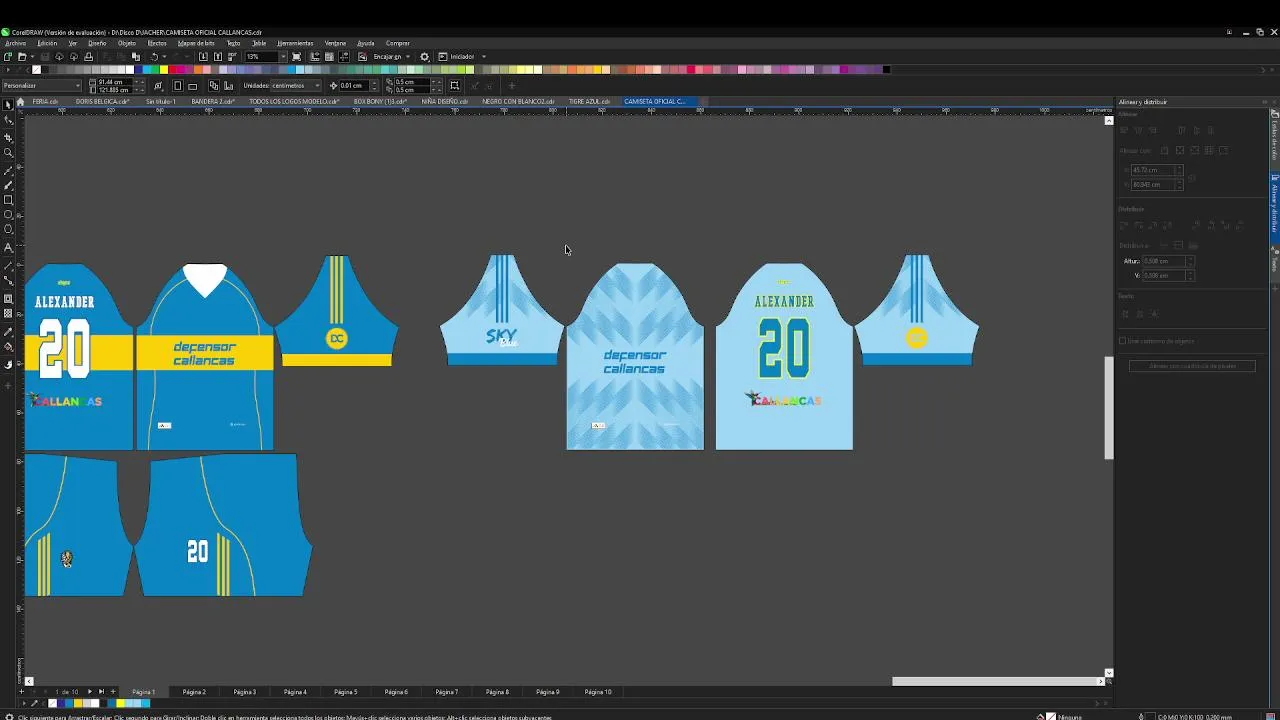The image size is (1280, 720).
Task: Click 'Alinear con cuadrícula de píxeles' button
Action: [x=1192, y=366]
